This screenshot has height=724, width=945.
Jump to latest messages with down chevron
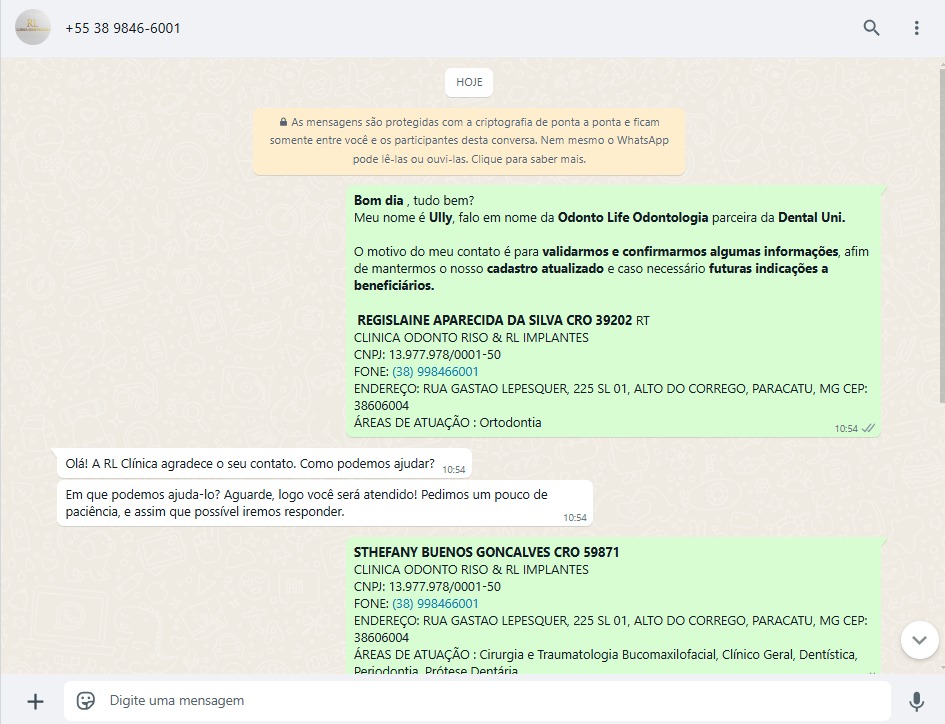919,640
